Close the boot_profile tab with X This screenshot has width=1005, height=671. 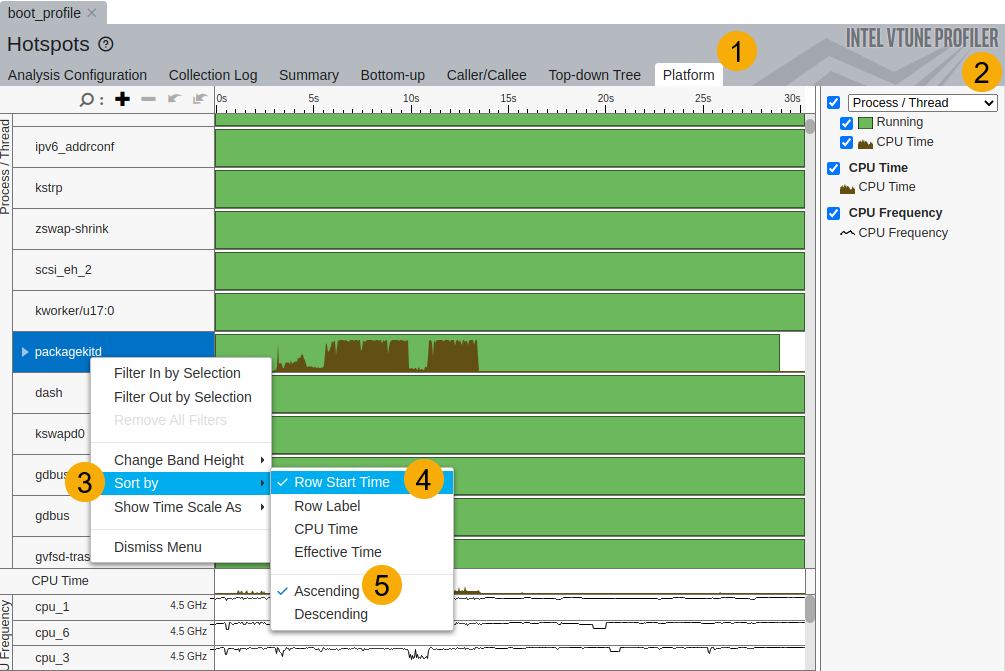(92, 13)
